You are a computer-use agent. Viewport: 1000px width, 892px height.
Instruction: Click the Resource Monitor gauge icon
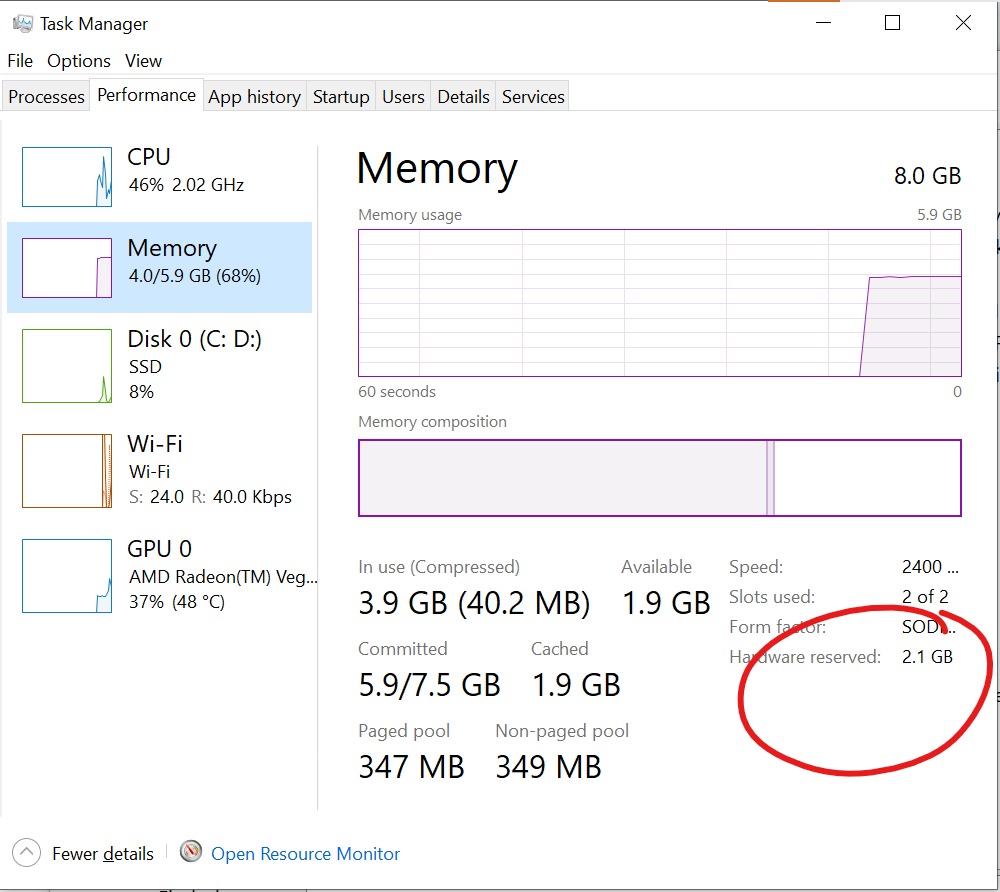[x=191, y=852]
